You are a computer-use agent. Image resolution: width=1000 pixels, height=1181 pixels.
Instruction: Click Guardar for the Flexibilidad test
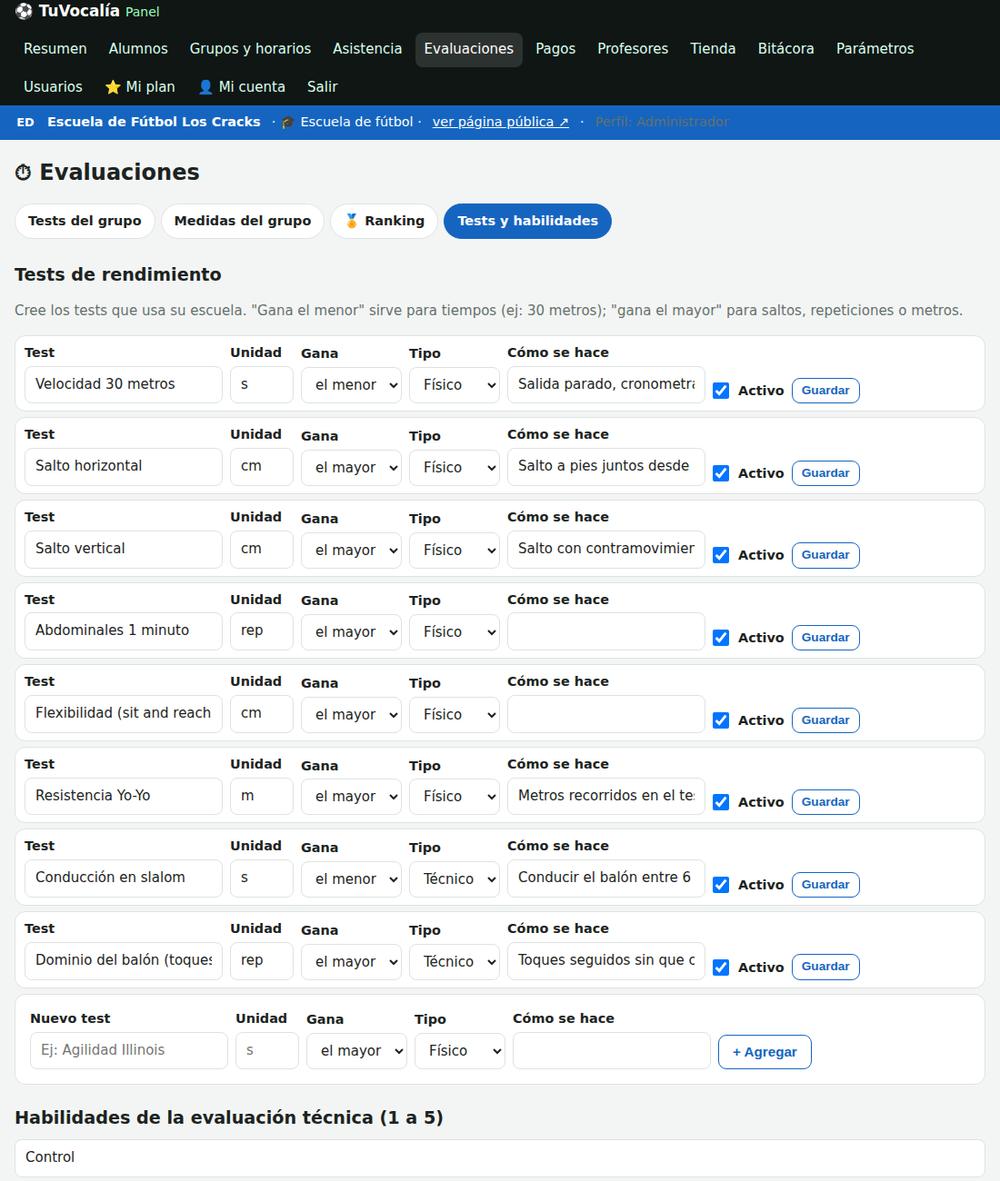coord(825,720)
